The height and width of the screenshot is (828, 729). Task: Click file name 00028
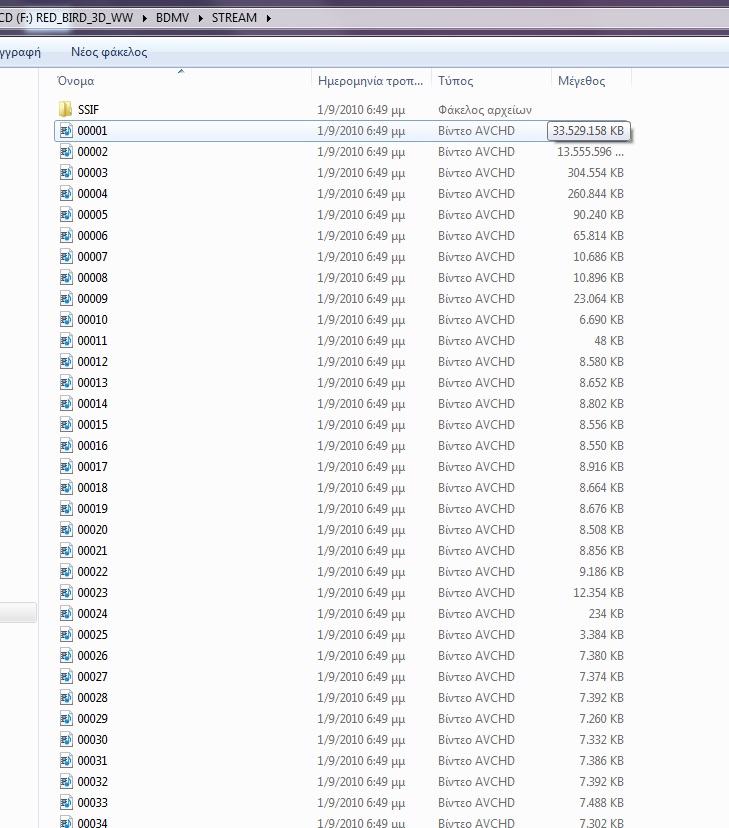92,698
